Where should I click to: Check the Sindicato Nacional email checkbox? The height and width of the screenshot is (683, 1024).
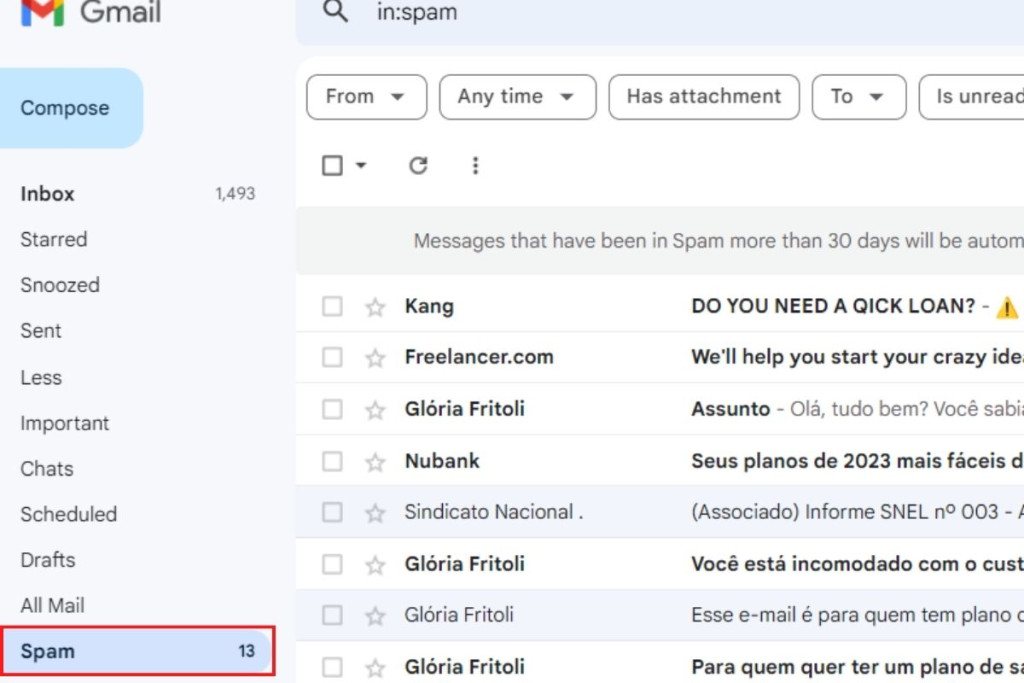click(x=332, y=512)
